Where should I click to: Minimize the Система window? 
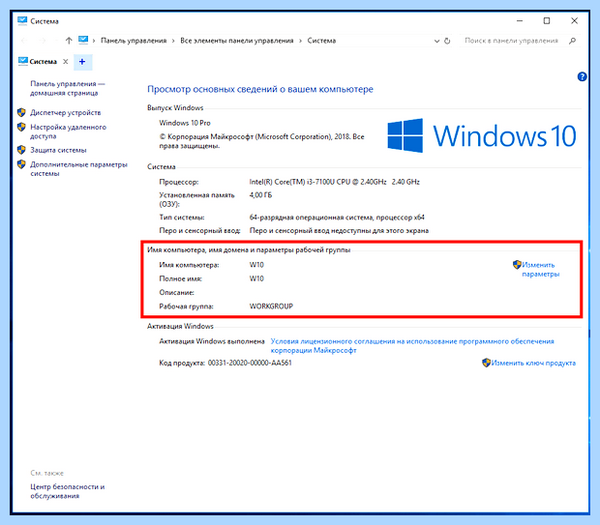tap(519, 21)
